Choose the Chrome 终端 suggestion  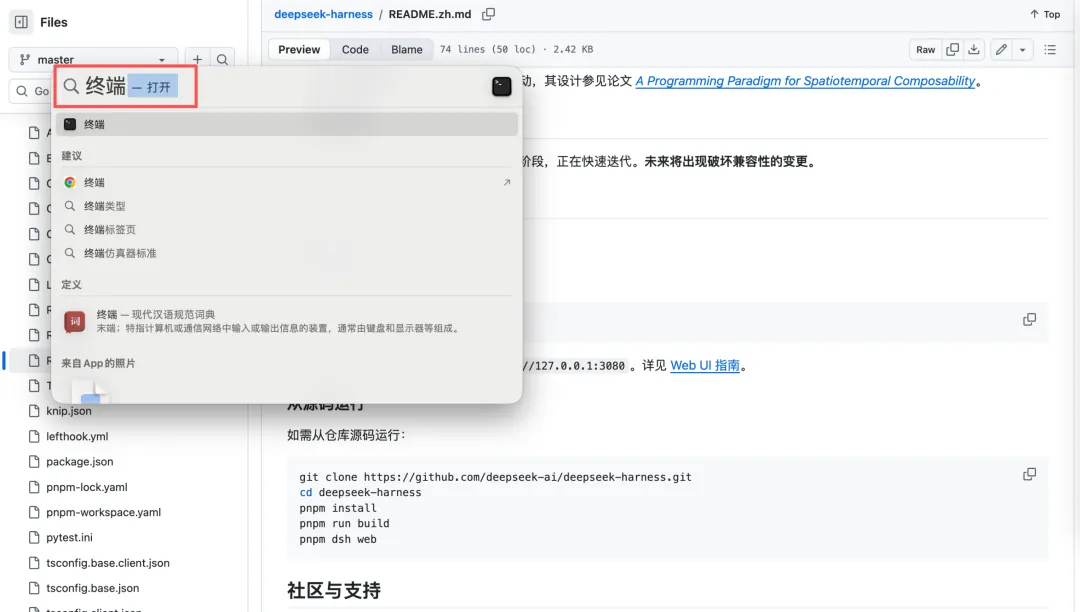(x=287, y=182)
